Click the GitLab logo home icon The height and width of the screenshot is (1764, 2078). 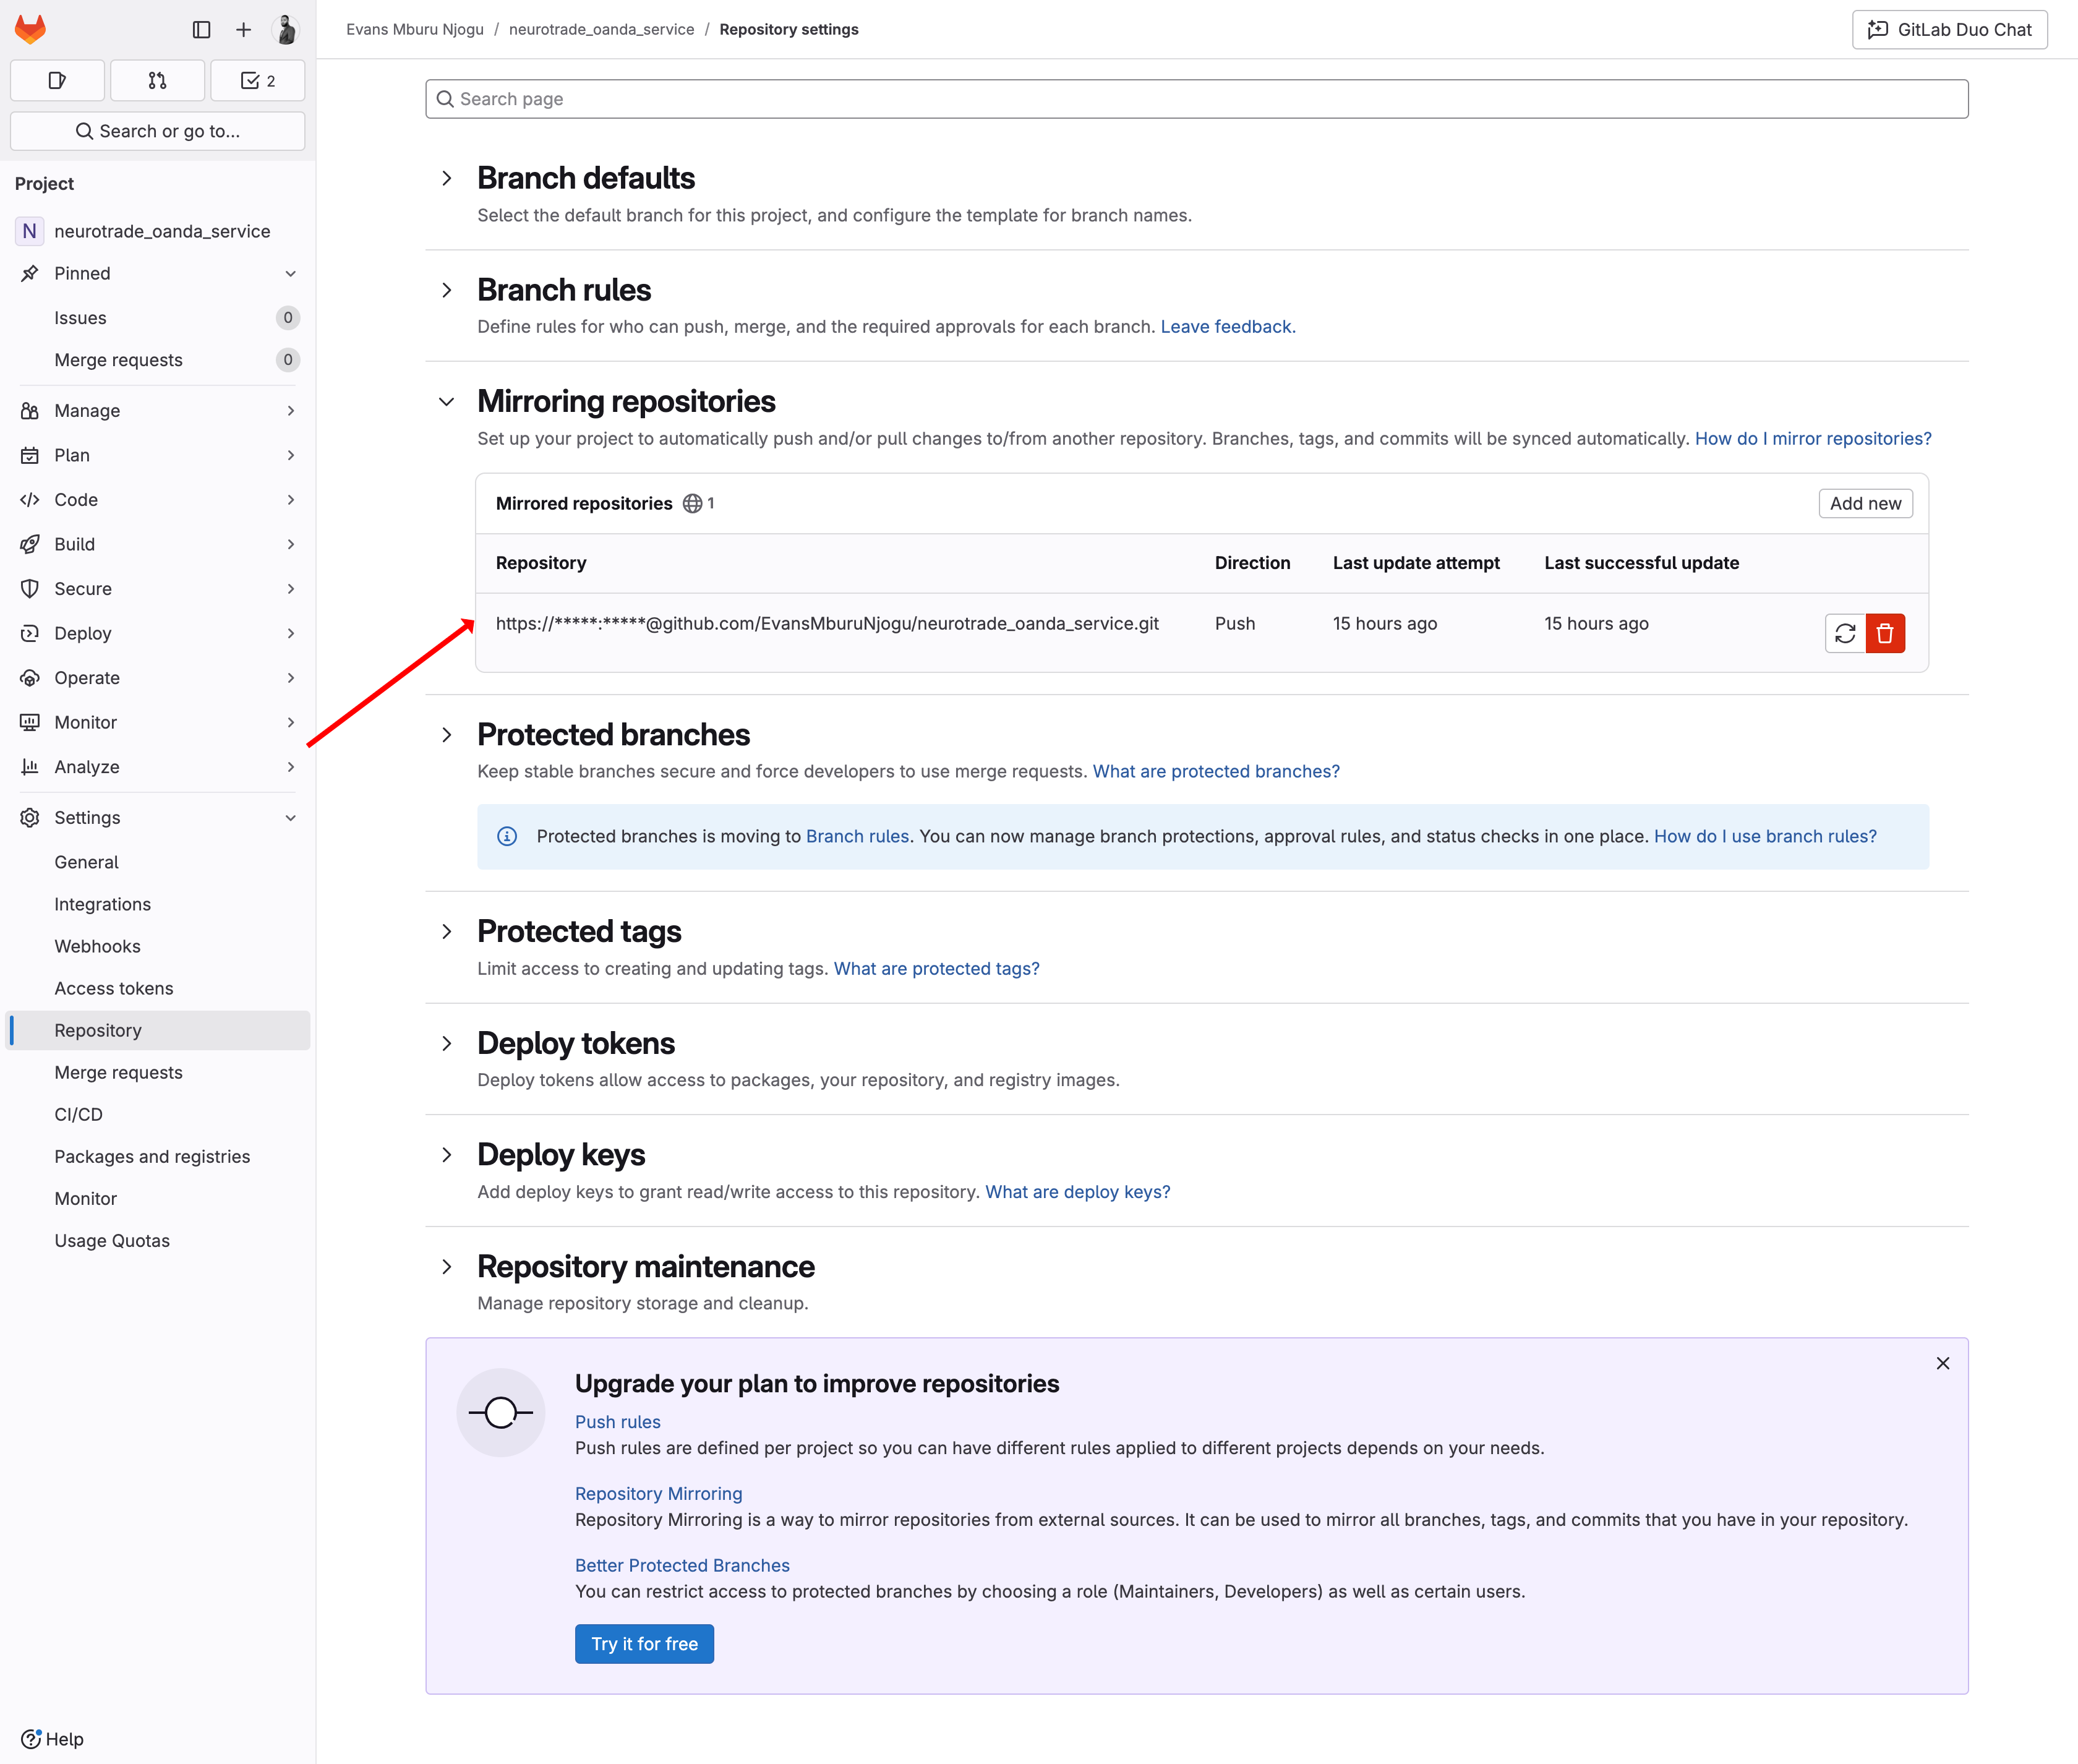tap(30, 29)
